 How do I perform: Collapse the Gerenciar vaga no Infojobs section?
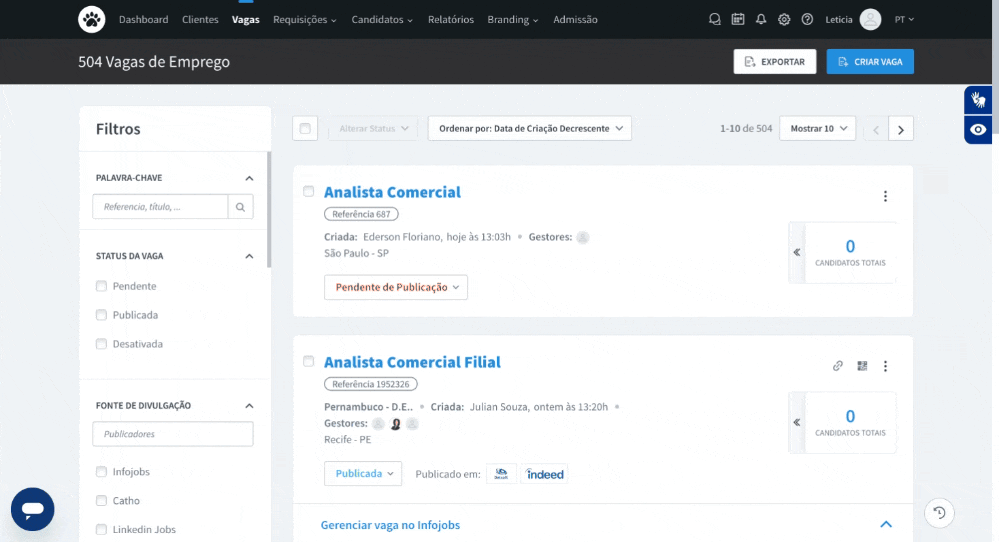pyautogui.click(x=885, y=524)
